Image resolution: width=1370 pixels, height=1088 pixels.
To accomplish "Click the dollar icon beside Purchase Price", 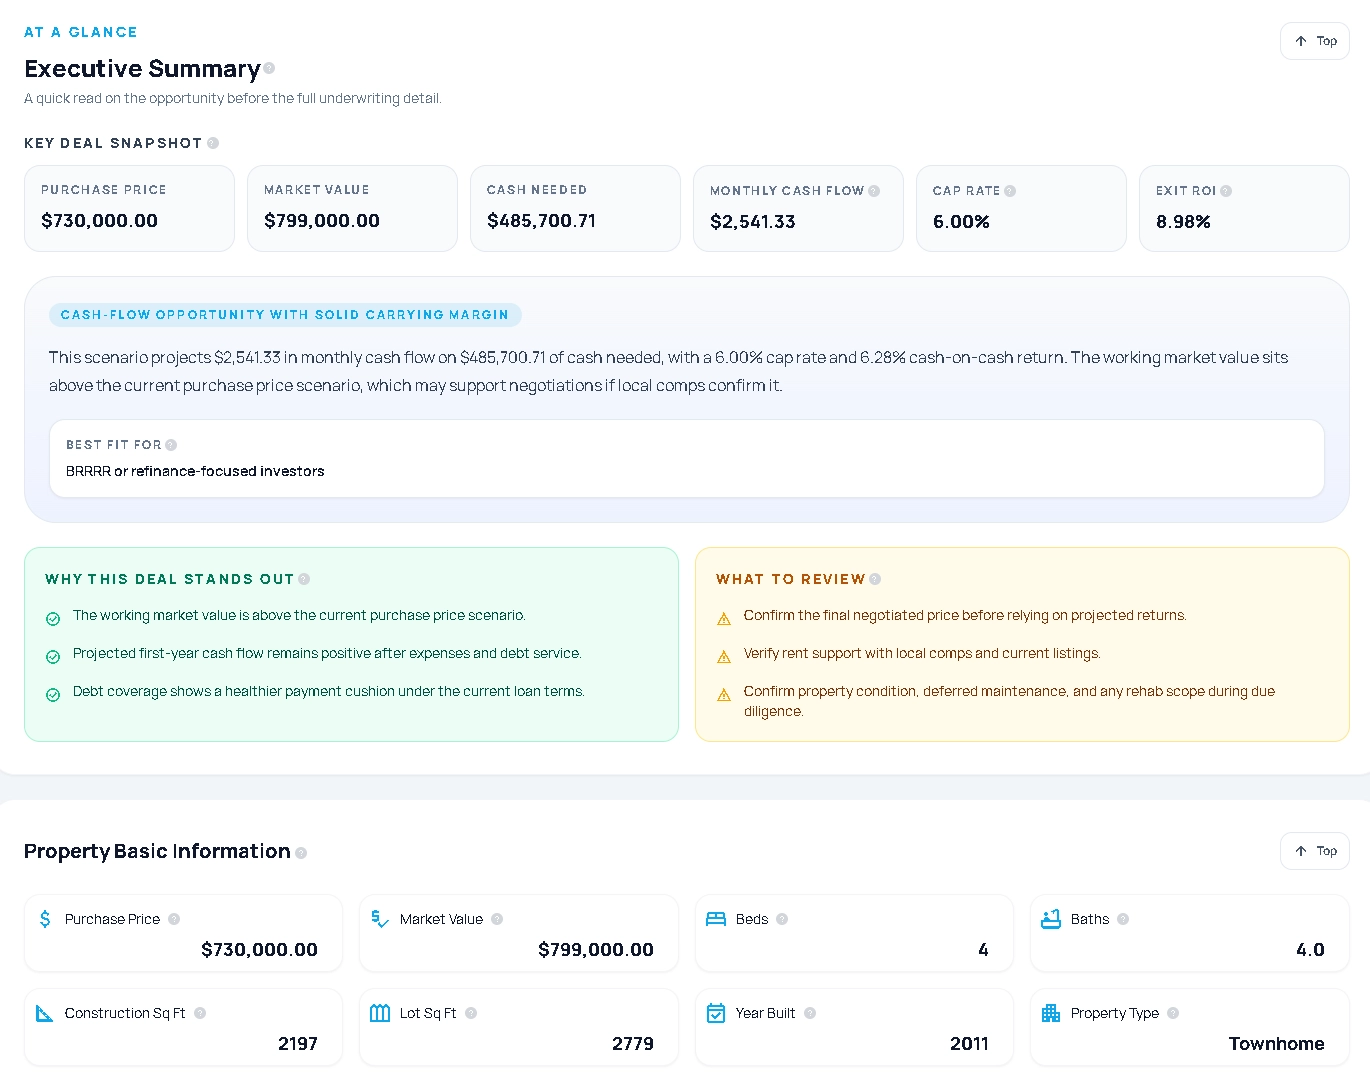I will pos(44,918).
